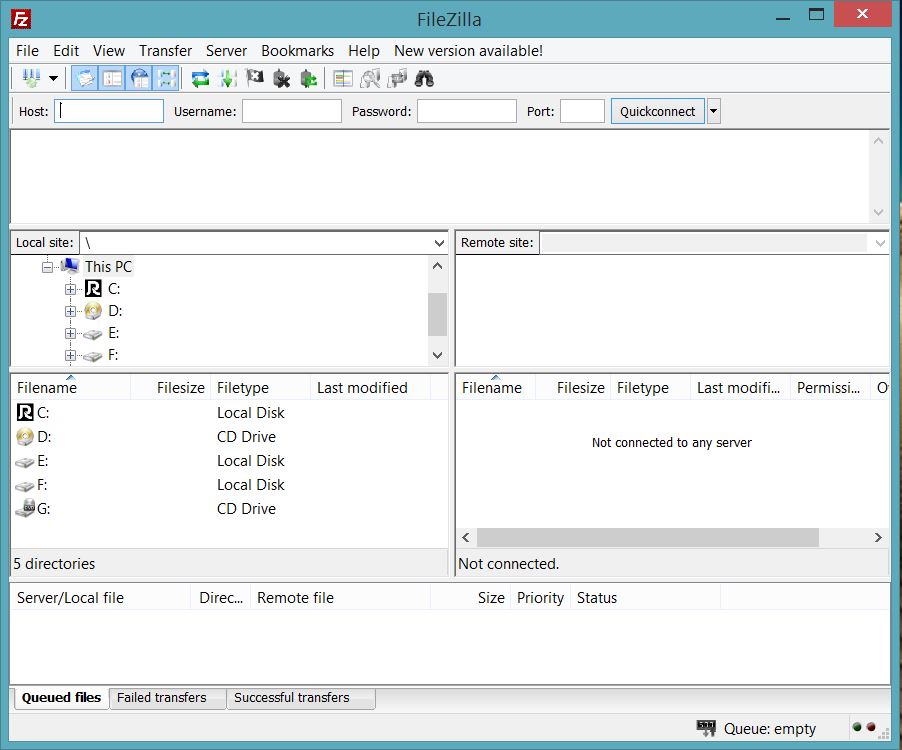Click local tree scrollbar up arrow

point(437,266)
